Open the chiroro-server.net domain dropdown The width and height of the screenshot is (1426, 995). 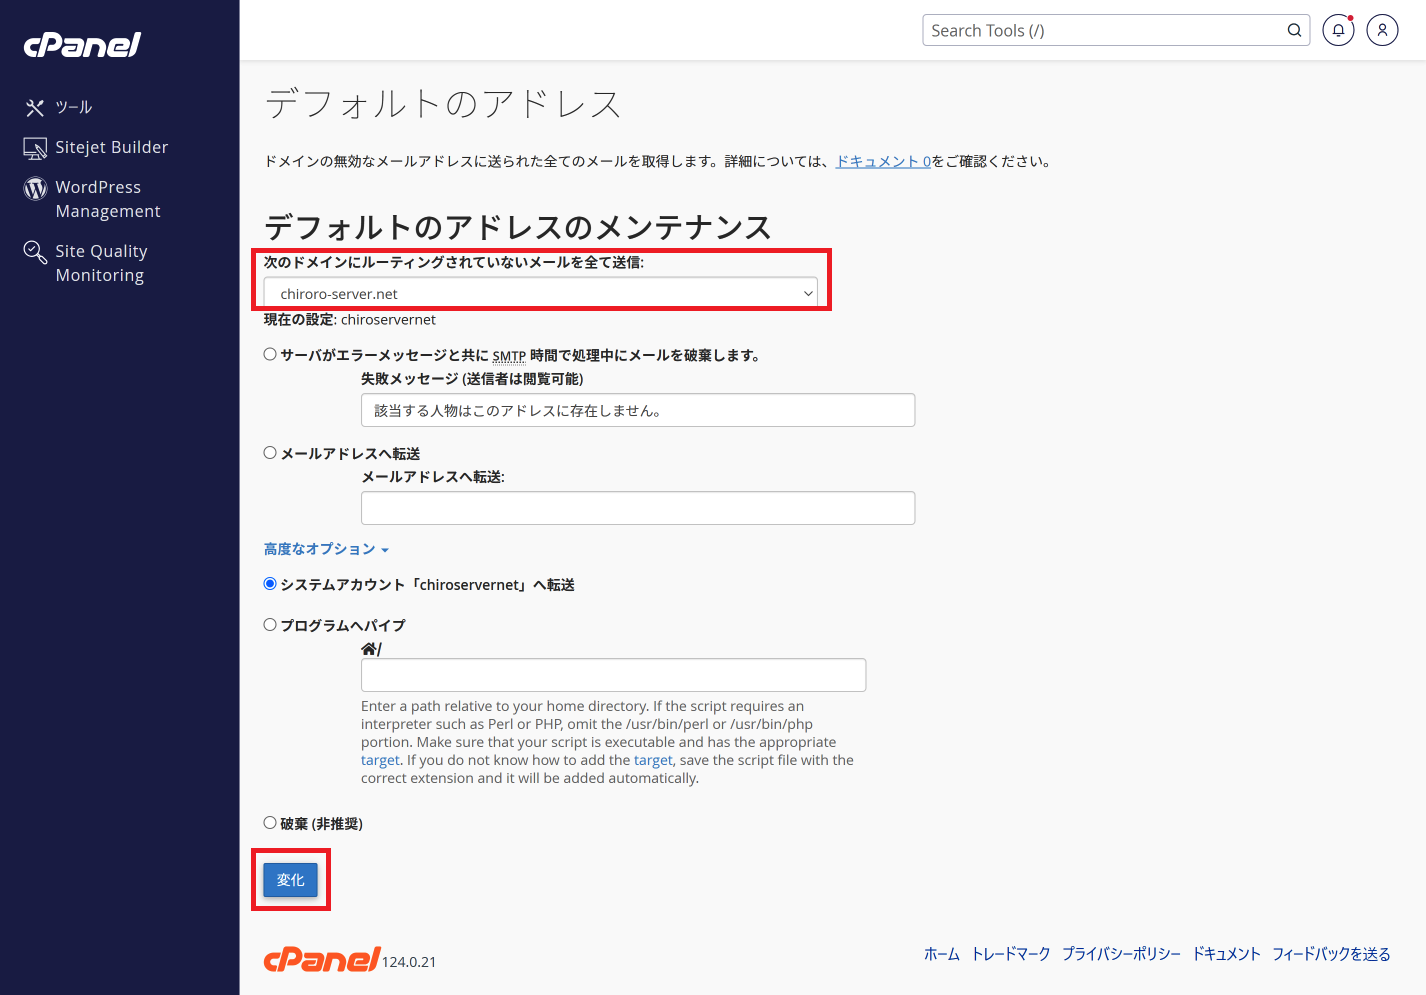tap(540, 293)
